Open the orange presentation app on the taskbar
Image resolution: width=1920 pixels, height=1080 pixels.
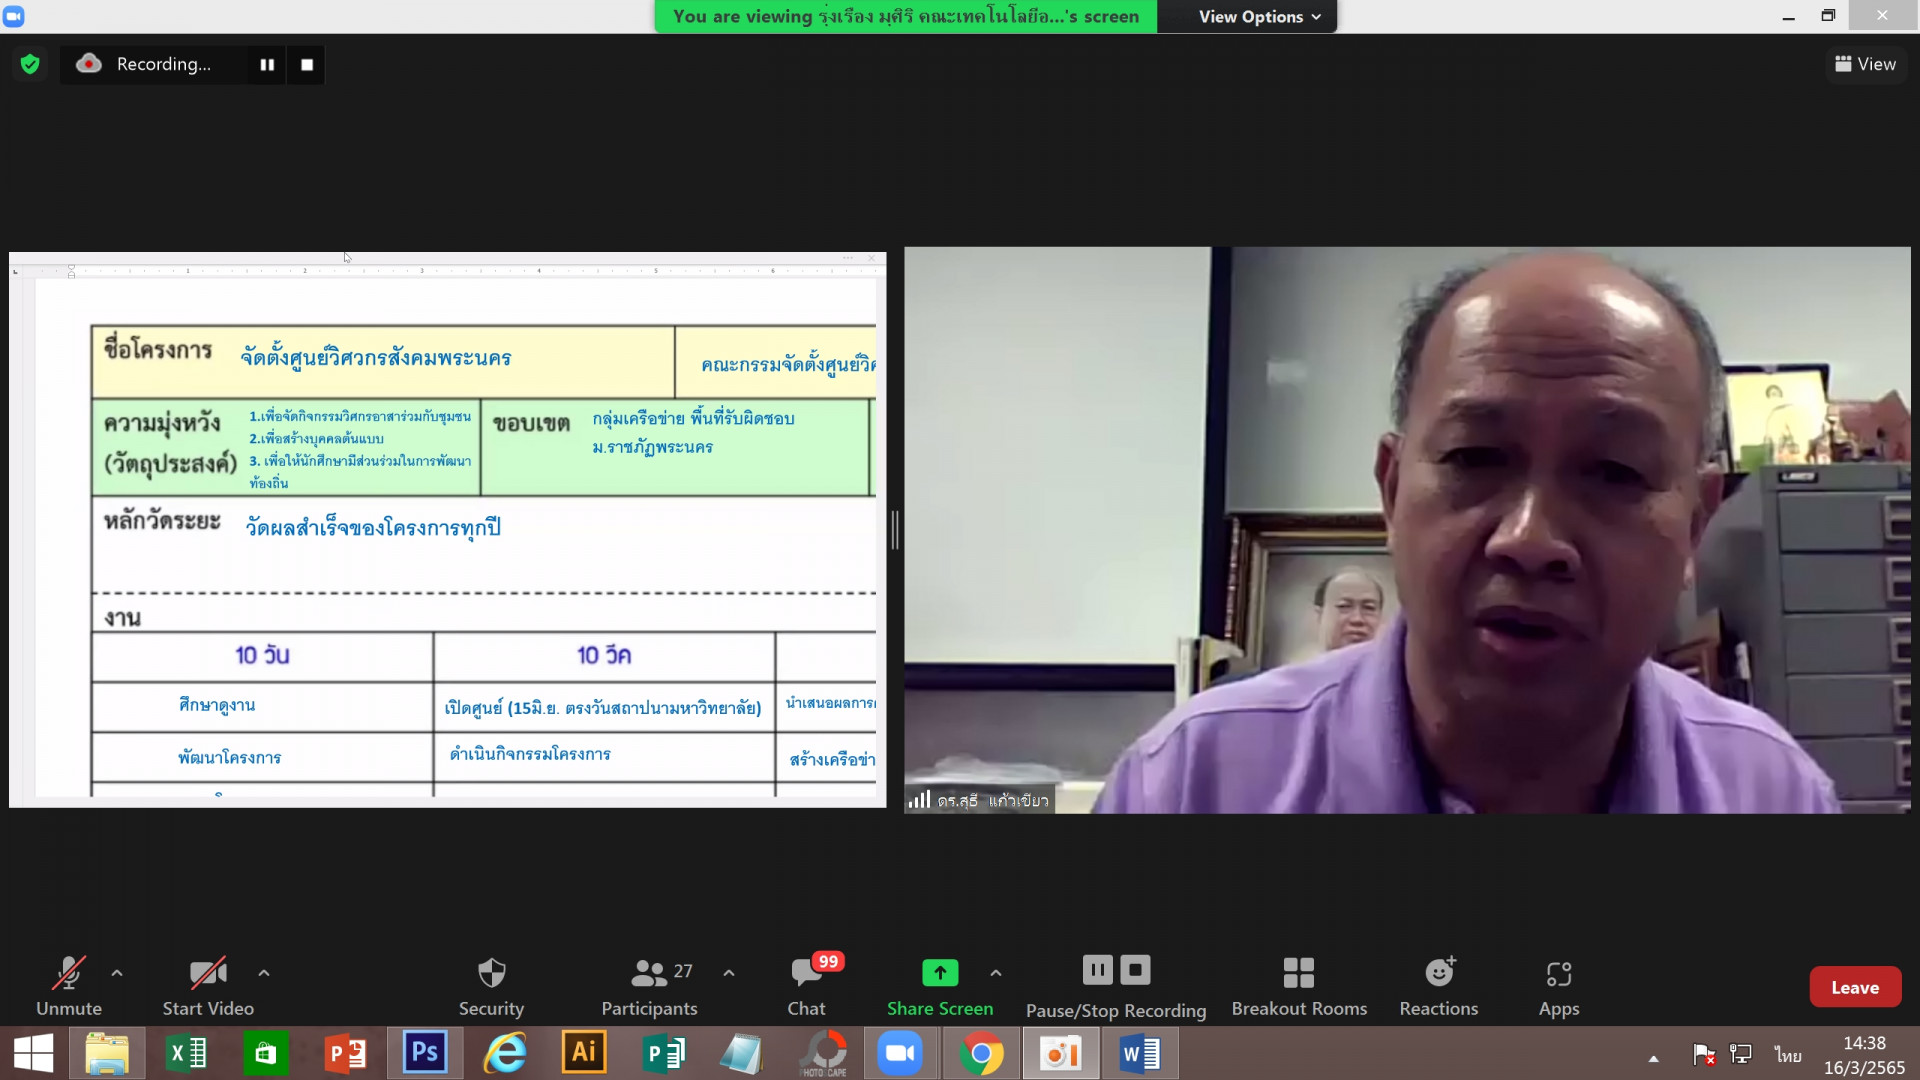[1060, 1053]
